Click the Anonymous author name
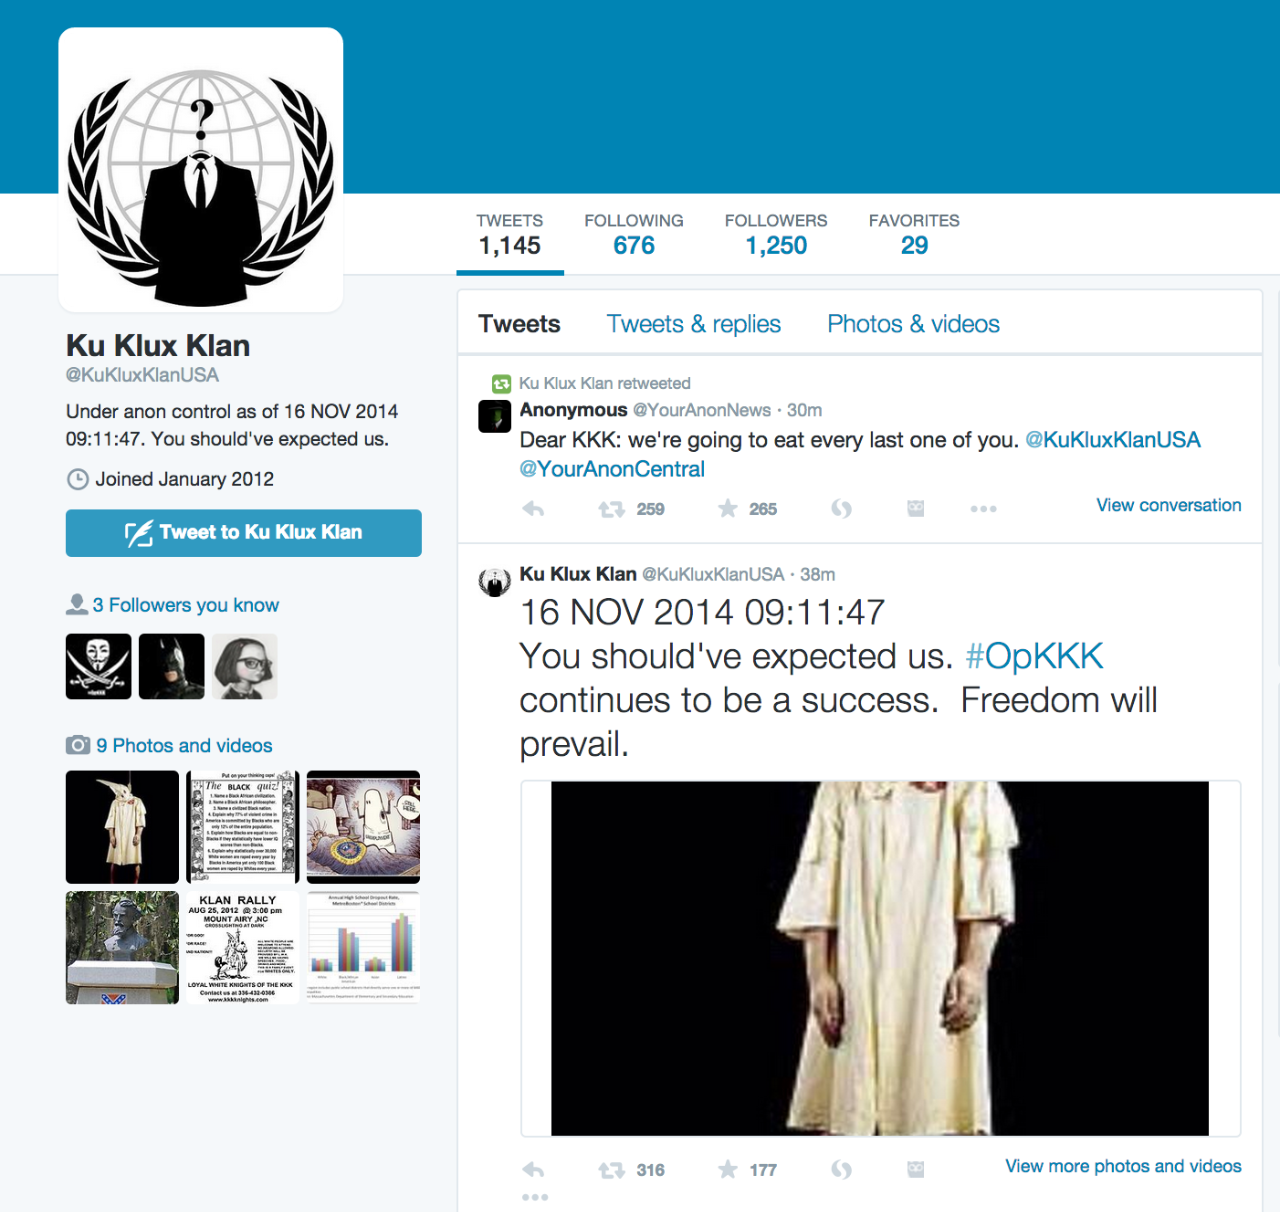The height and width of the screenshot is (1212, 1280). tap(573, 410)
